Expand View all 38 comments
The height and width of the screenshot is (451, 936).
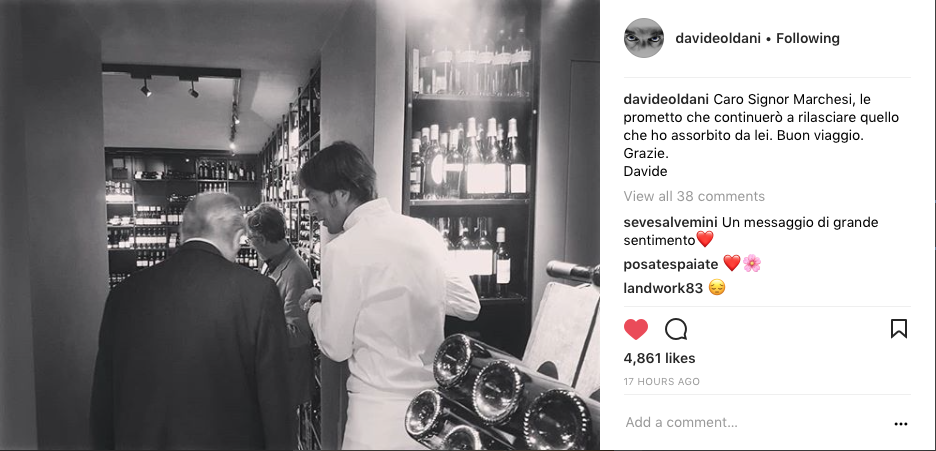(694, 196)
